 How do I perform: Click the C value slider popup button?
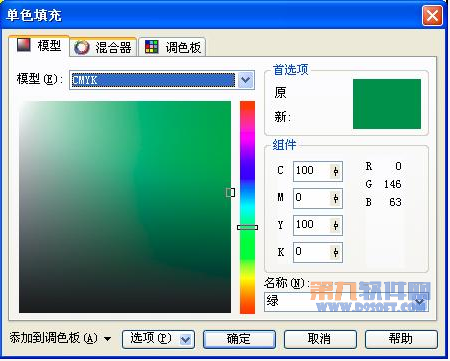pos(336,171)
